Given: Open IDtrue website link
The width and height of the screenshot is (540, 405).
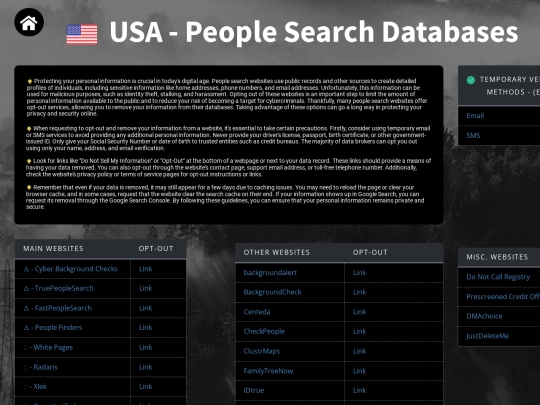Looking at the screenshot, I should [254, 391].
